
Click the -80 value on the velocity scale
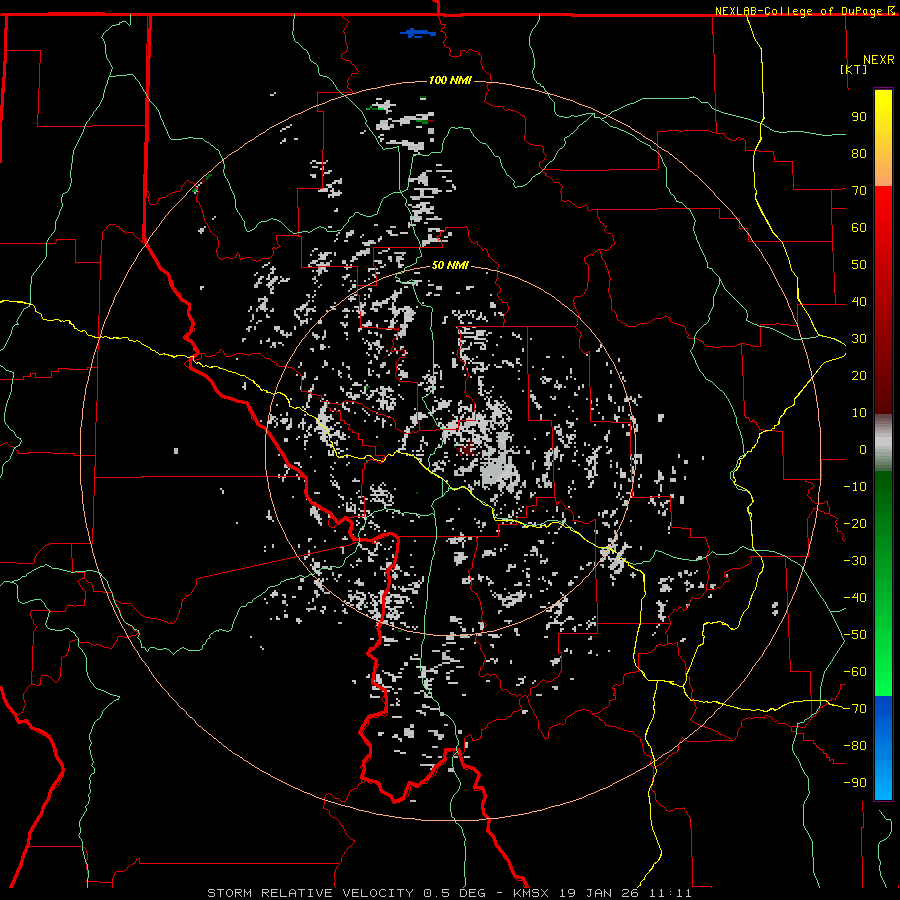[855, 746]
